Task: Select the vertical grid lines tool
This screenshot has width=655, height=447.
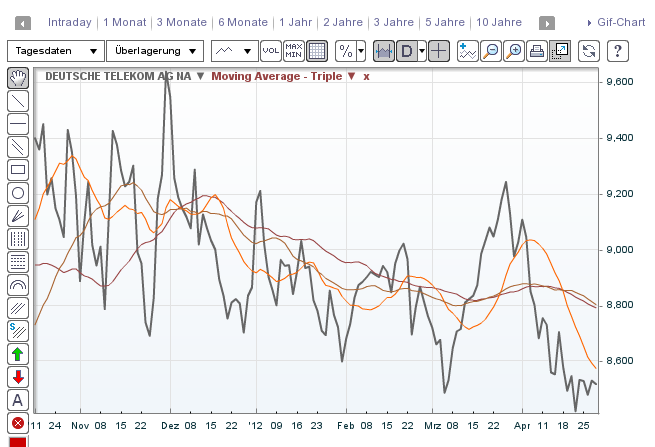Action: 18,239
